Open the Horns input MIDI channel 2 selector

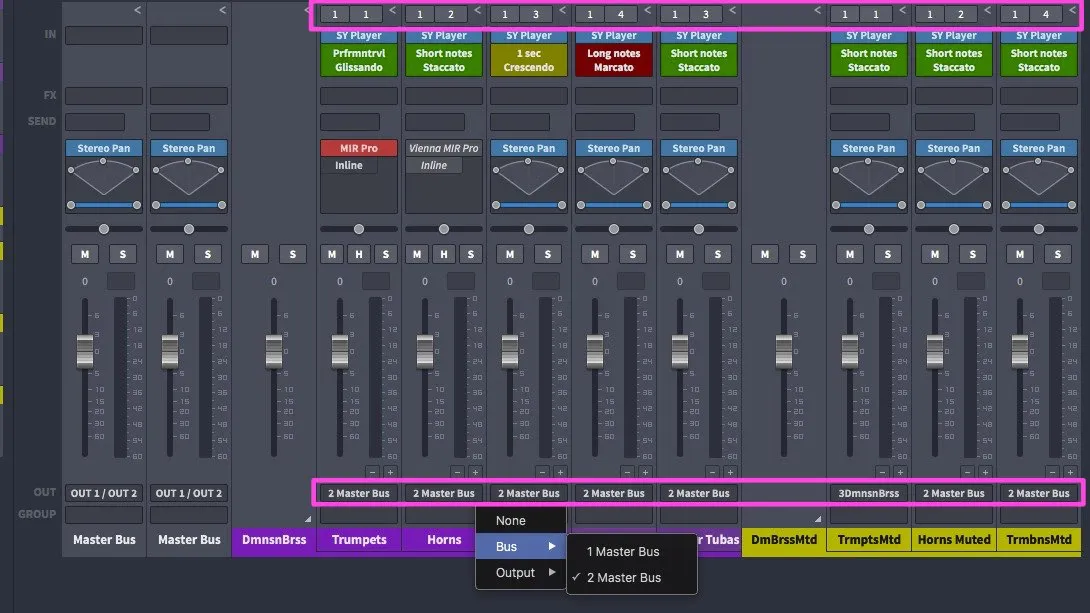tap(450, 14)
